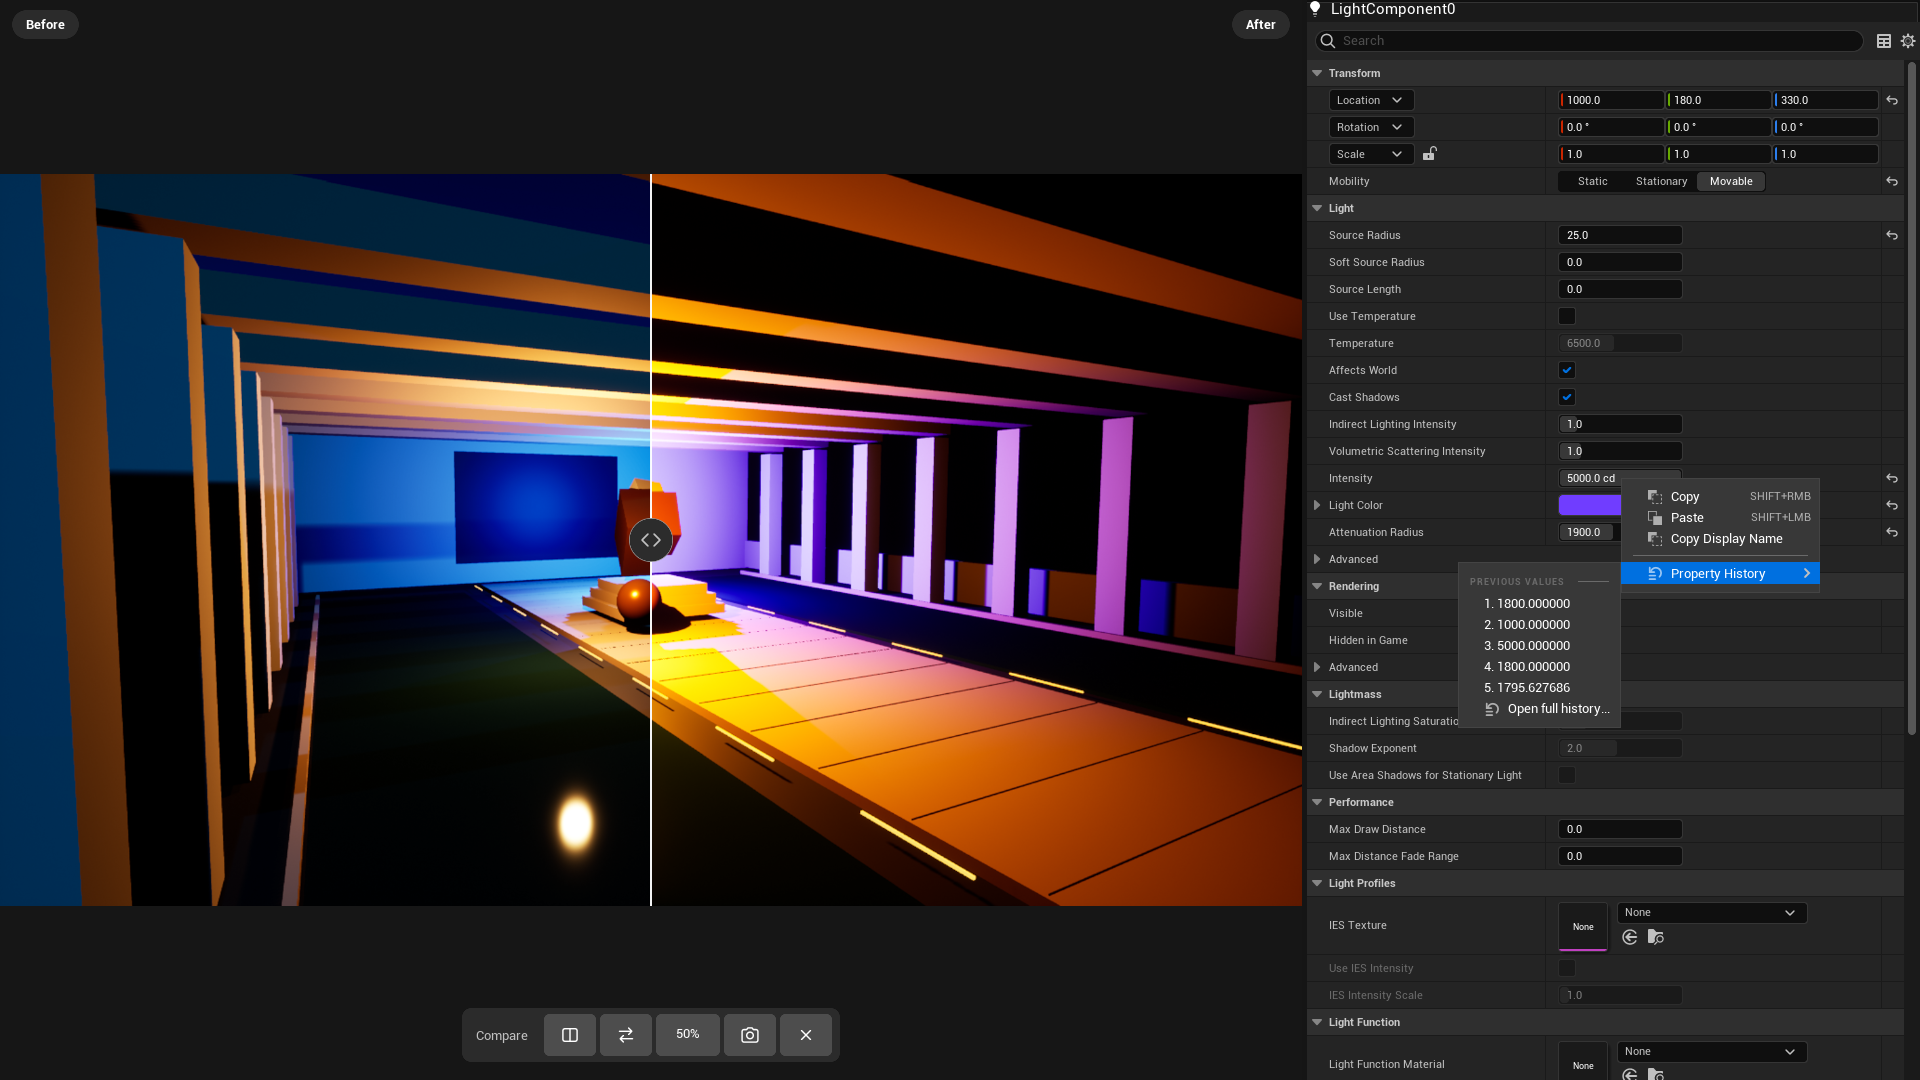Click the details Search field
The width and height of the screenshot is (1920, 1080).
pos(1589,41)
